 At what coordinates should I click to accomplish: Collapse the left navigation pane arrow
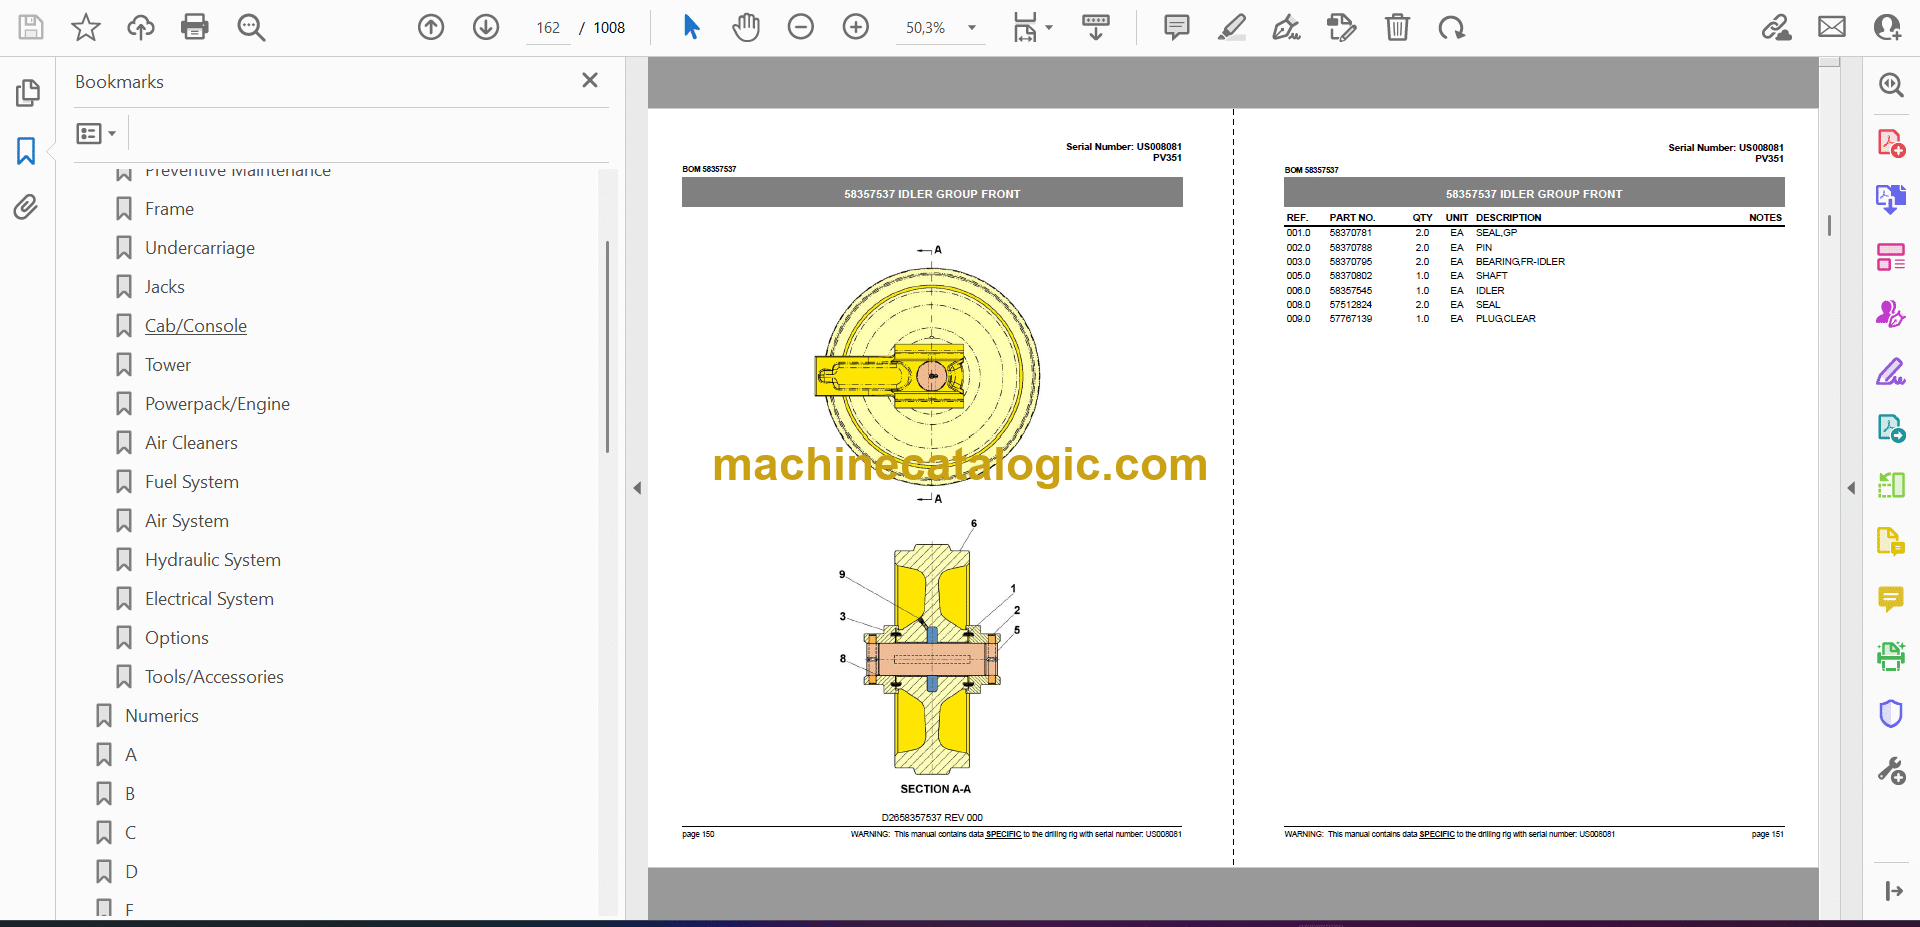(x=637, y=488)
